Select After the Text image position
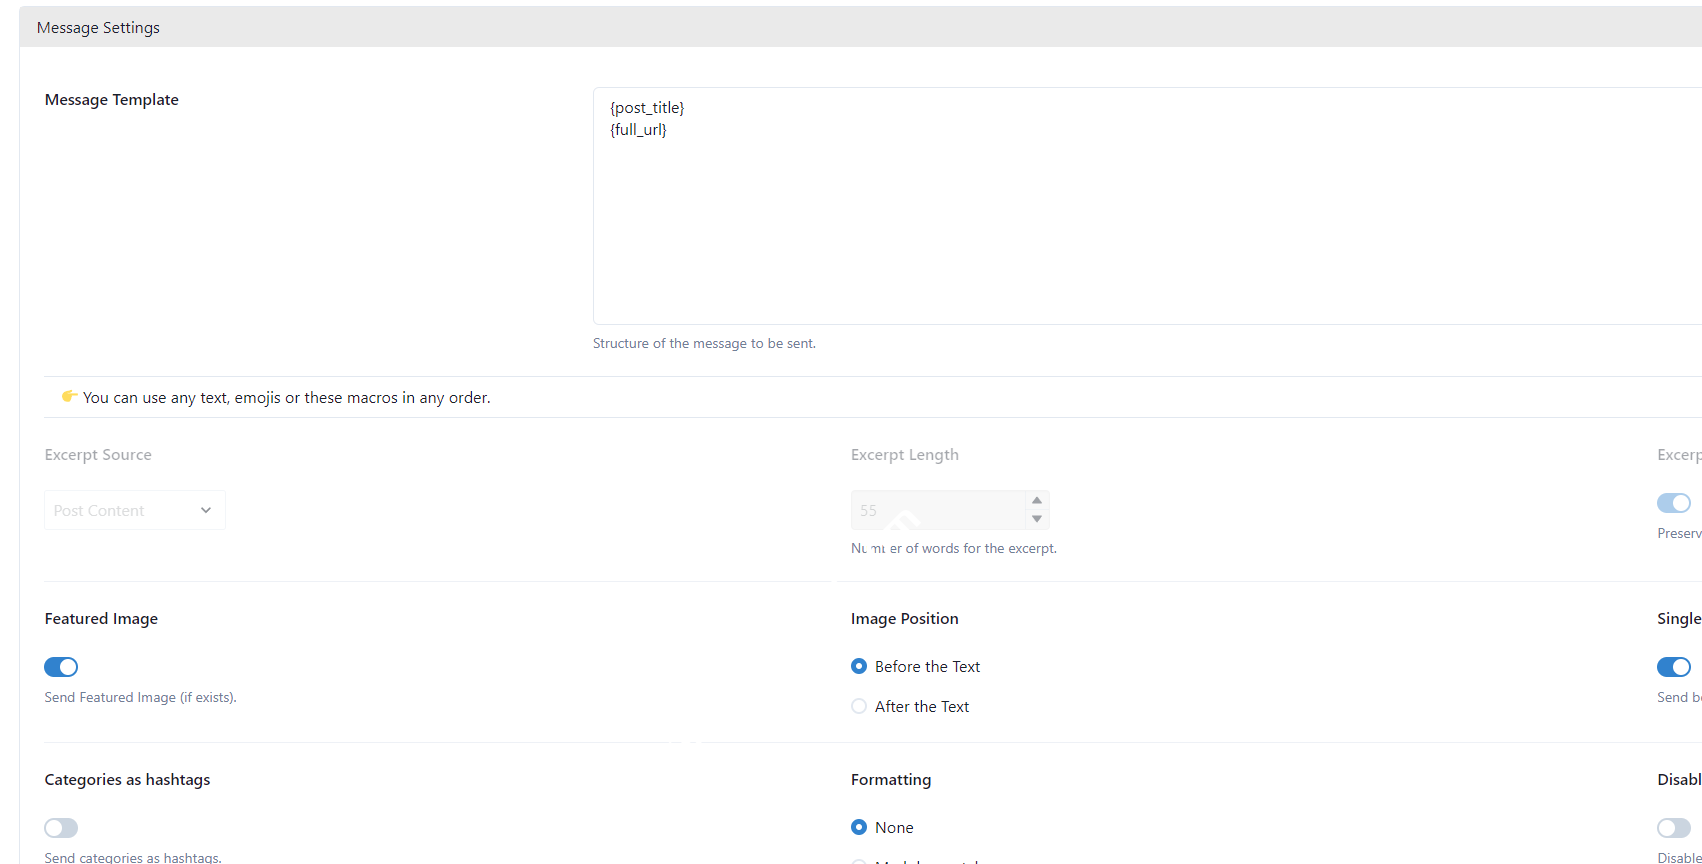1702x864 pixels. (859, 706)
